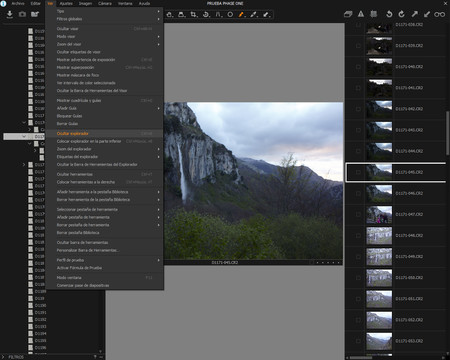The height and width of the screenshot is (360, 450).
Task: Click the waterfall photo in viewer
Action: (x=253, y=181)
